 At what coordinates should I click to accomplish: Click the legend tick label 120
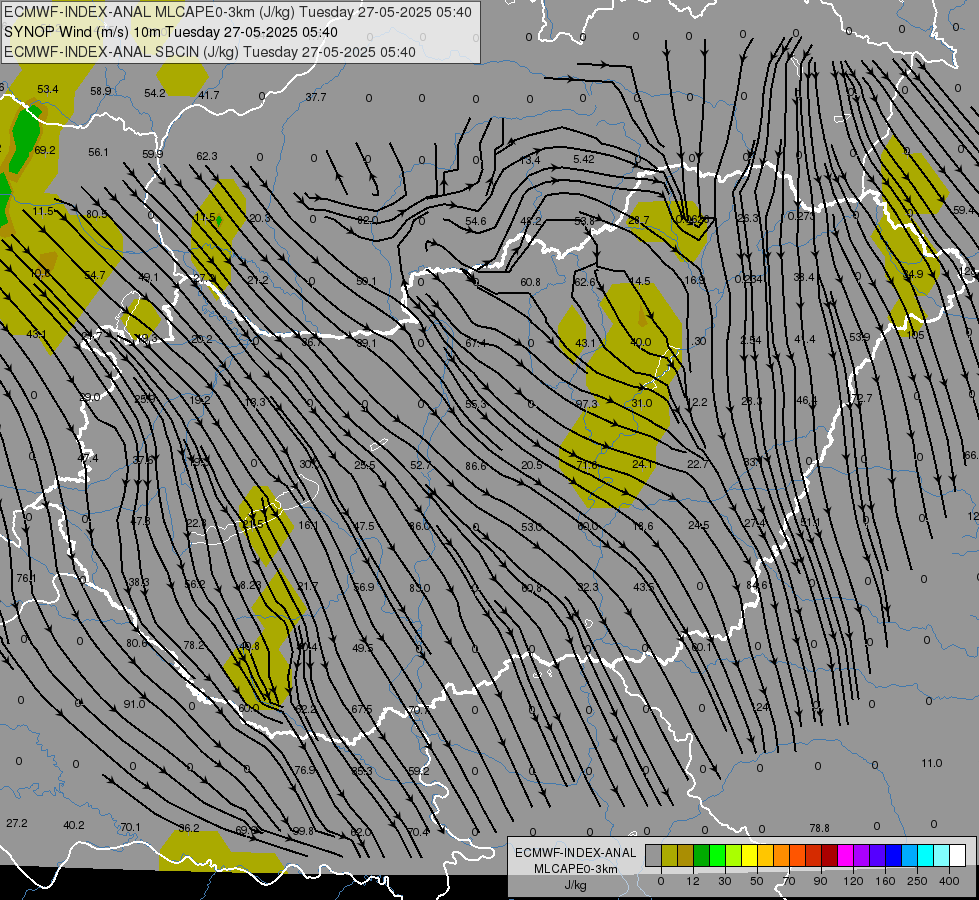click(x=853, y=881)
